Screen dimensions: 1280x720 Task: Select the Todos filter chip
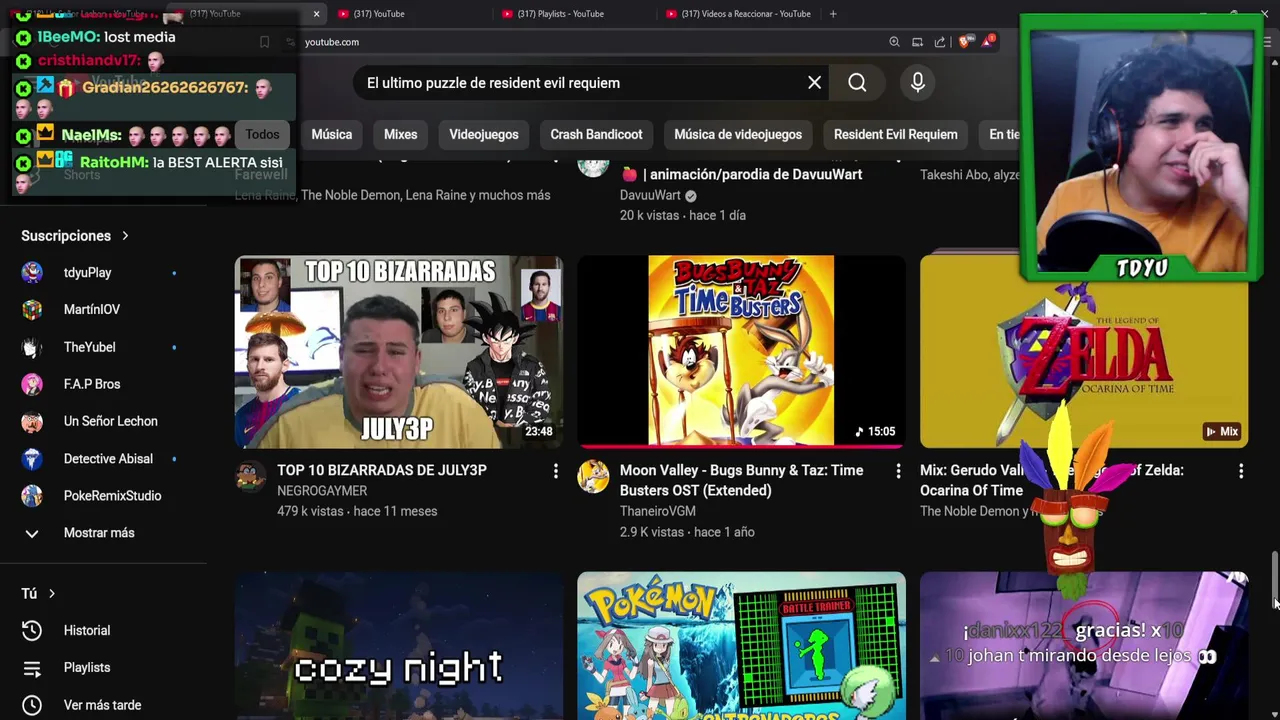[262, 135]
